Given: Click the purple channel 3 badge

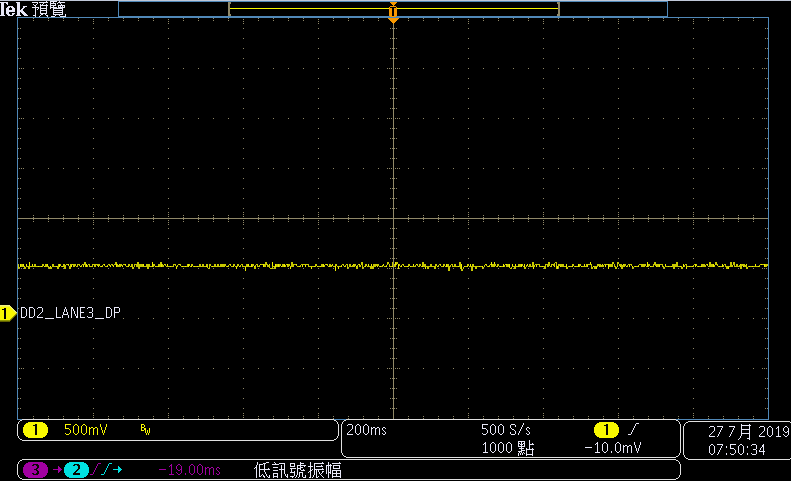Looking at the screenshot, I should coord(35,470).
